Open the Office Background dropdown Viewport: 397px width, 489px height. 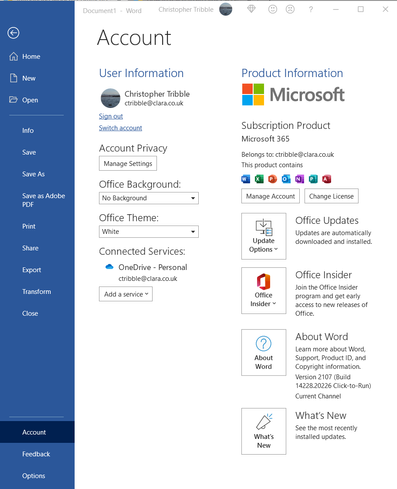point(149,198)
